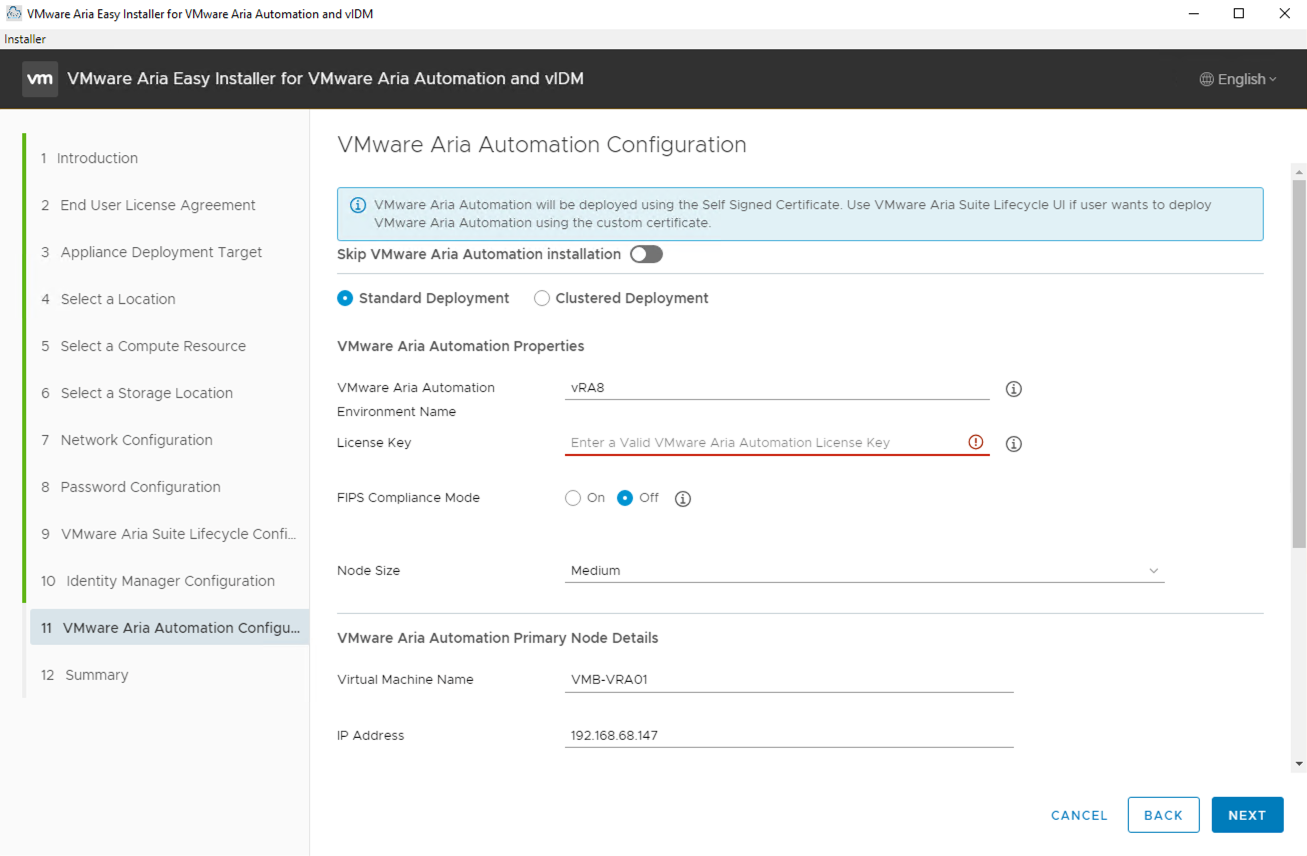Screen dimensions: 1307x856
Task: Click the installer app icon in title bar
Action: pyautogui.click(x=14, y=14)
